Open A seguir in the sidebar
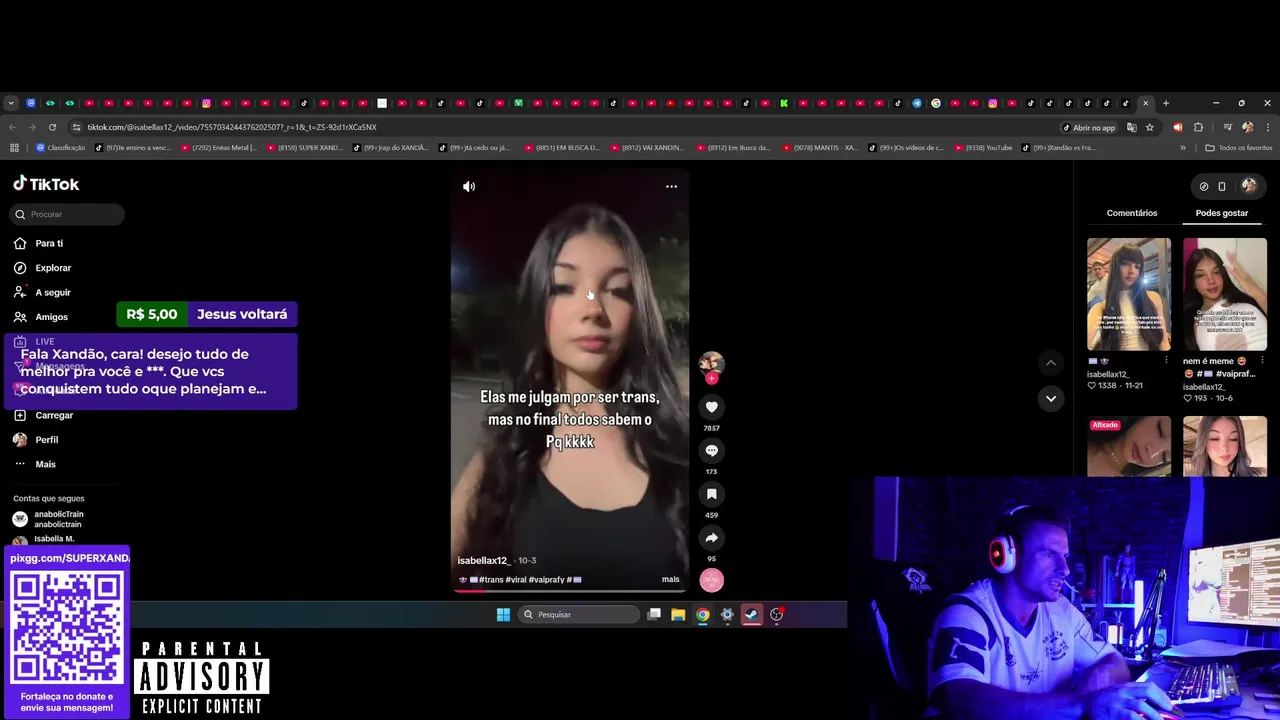Viewport: 1280px width, 720px height. pyautogui.click(x=53, y=292)
